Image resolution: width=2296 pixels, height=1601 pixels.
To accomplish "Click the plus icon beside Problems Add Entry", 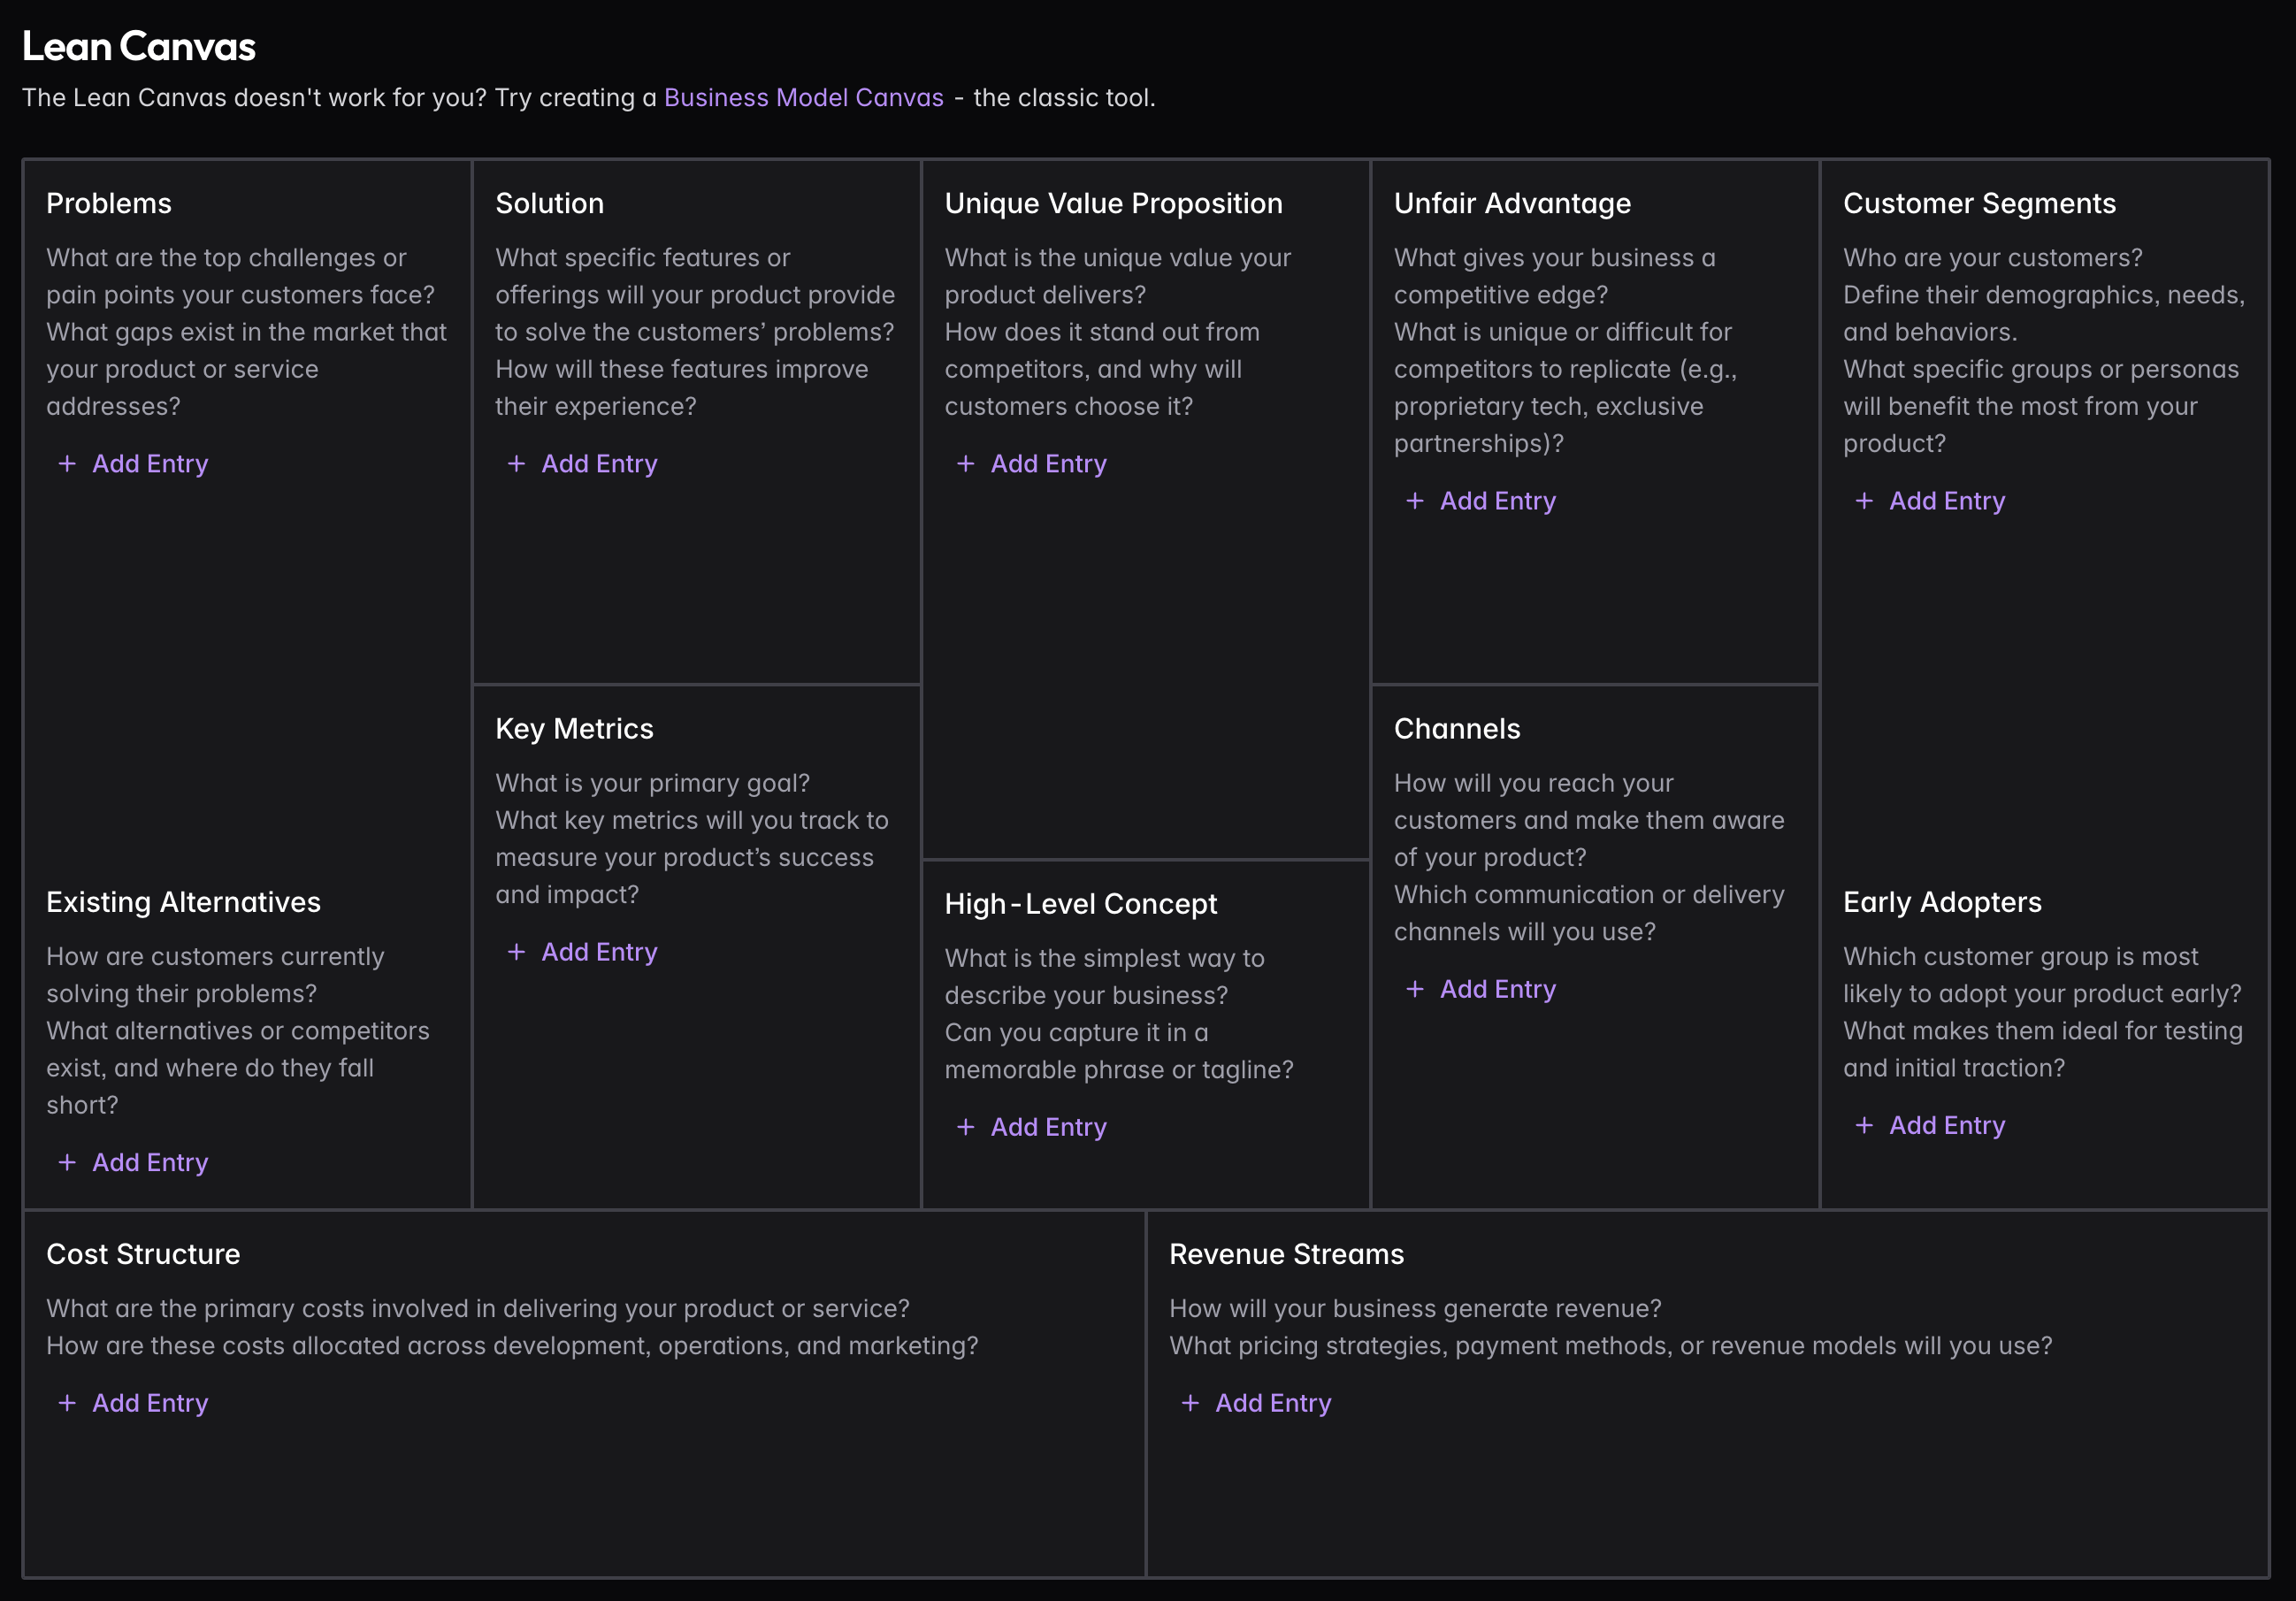I will (67, 463).
